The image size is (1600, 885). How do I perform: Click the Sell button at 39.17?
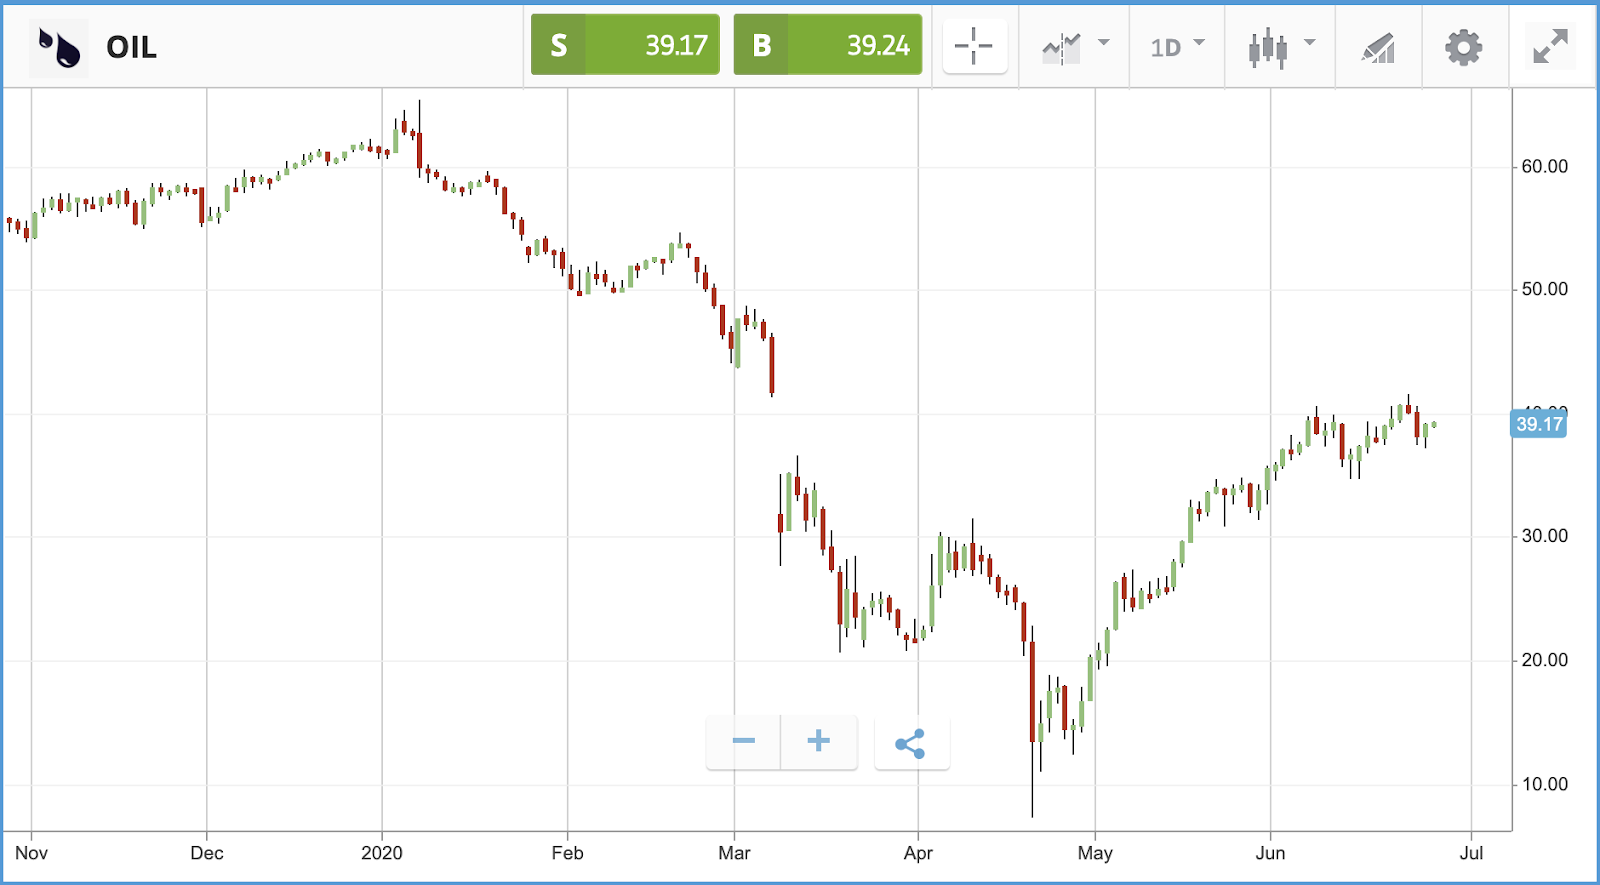coord(625,45)
